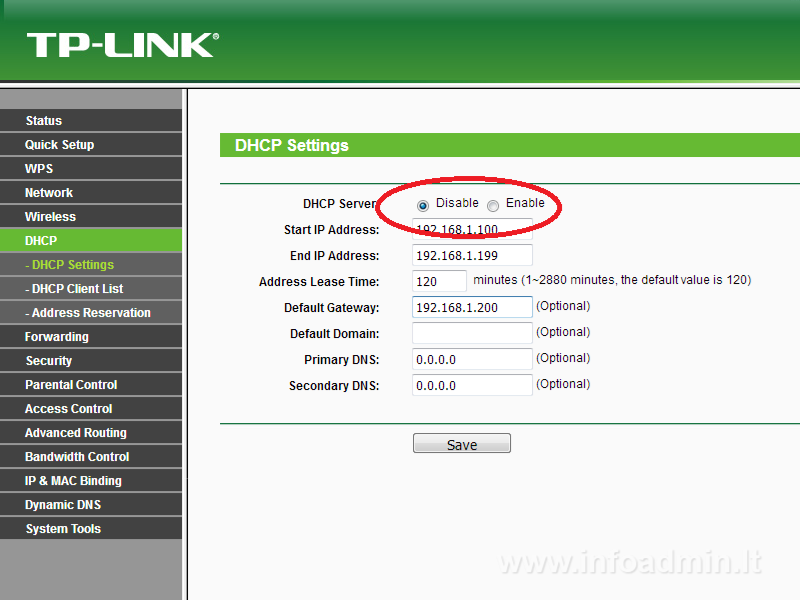Open the Address Reservation submenu
The height and width of the screenshot is (600, 800).
point(91,312)
